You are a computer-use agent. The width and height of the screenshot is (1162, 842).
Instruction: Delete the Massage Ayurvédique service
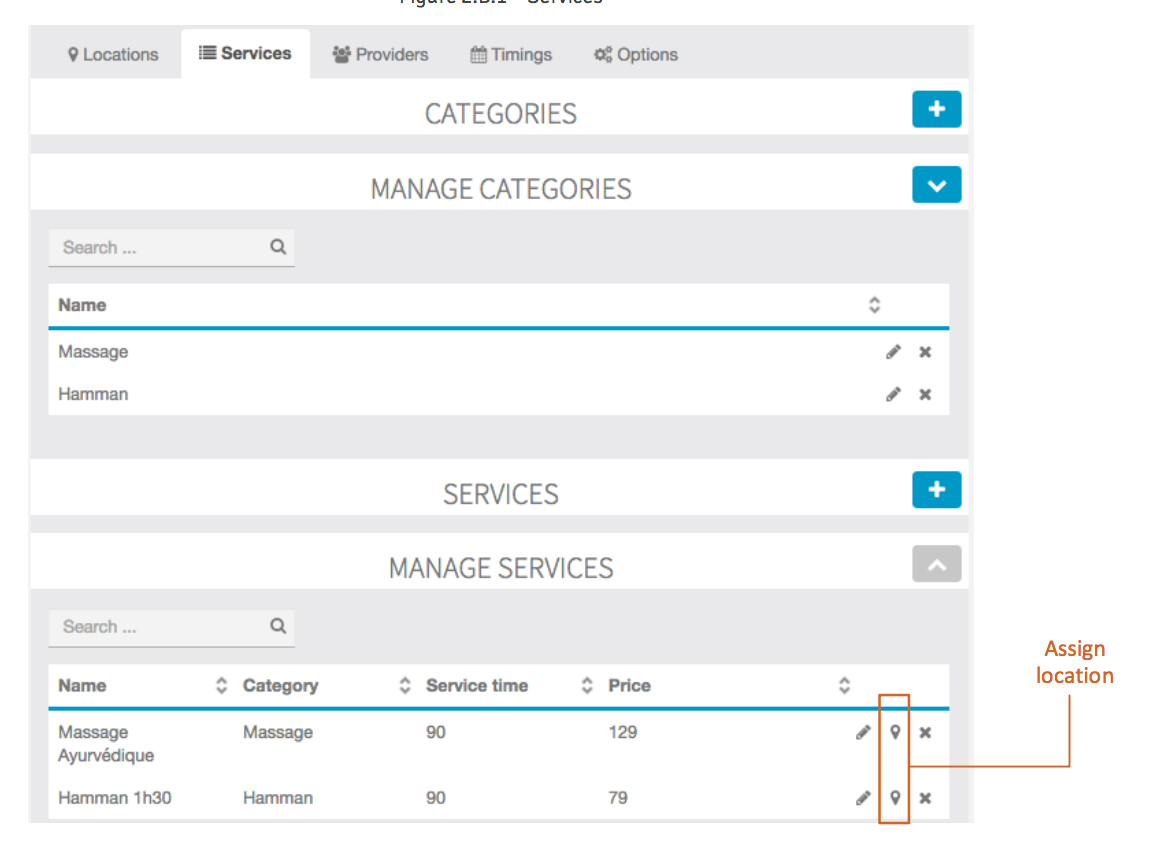tap(925, 733)
